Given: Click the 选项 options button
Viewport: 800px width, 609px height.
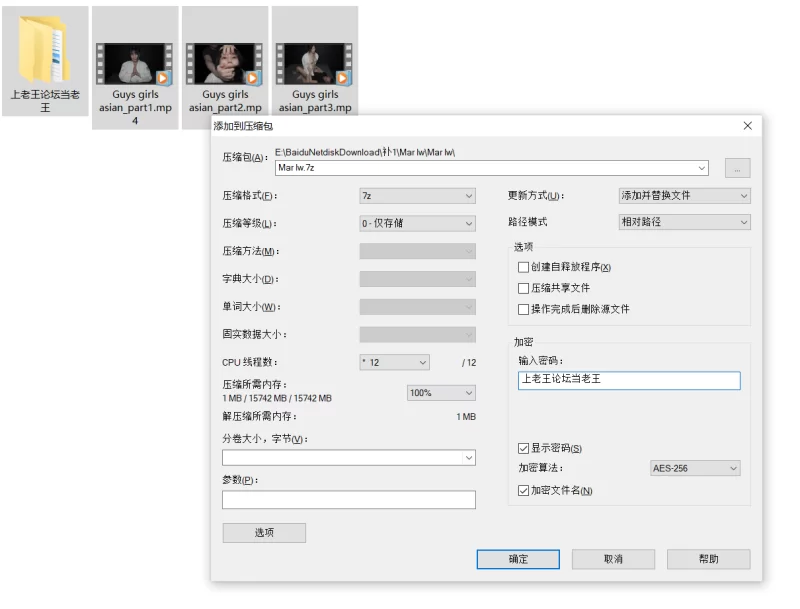Looking at the screenshot, I should pyautogui.click(x=264, y=532).
